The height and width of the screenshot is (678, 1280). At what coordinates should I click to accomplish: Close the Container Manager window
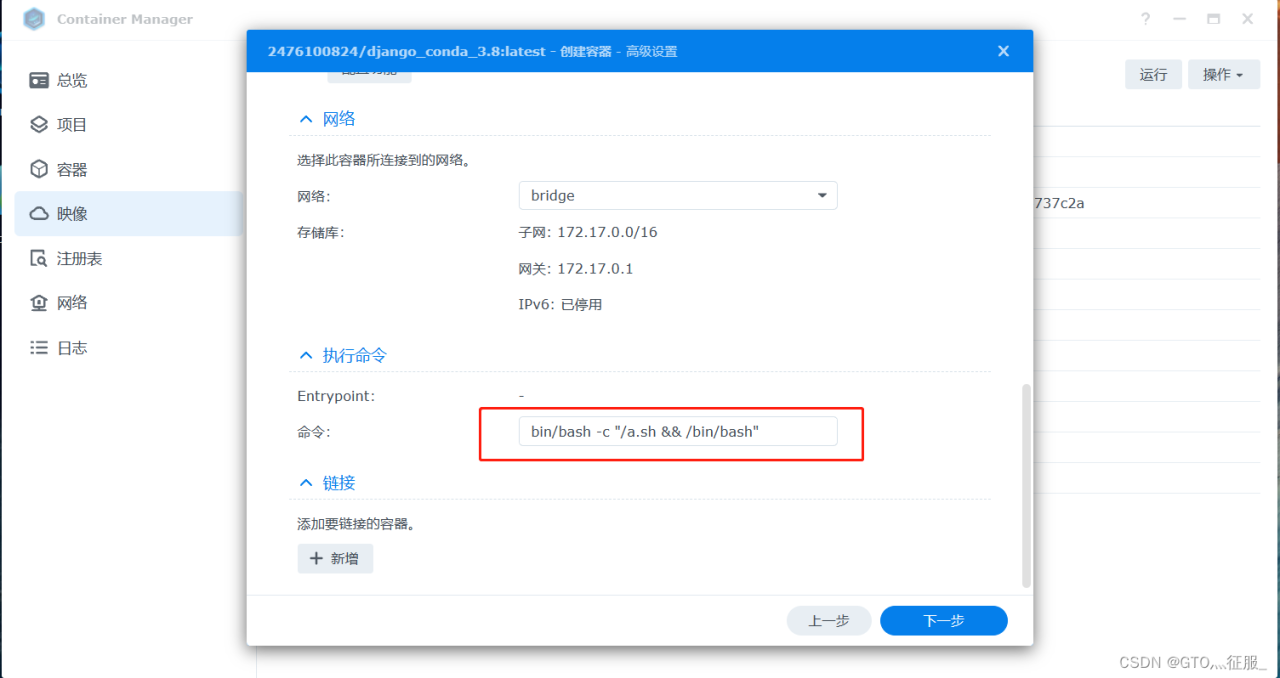(x=1247, y=19)
